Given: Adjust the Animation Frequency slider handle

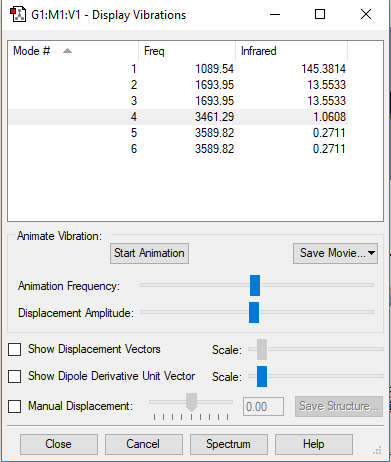Looking at the screenshot, I should coord(255,285).
